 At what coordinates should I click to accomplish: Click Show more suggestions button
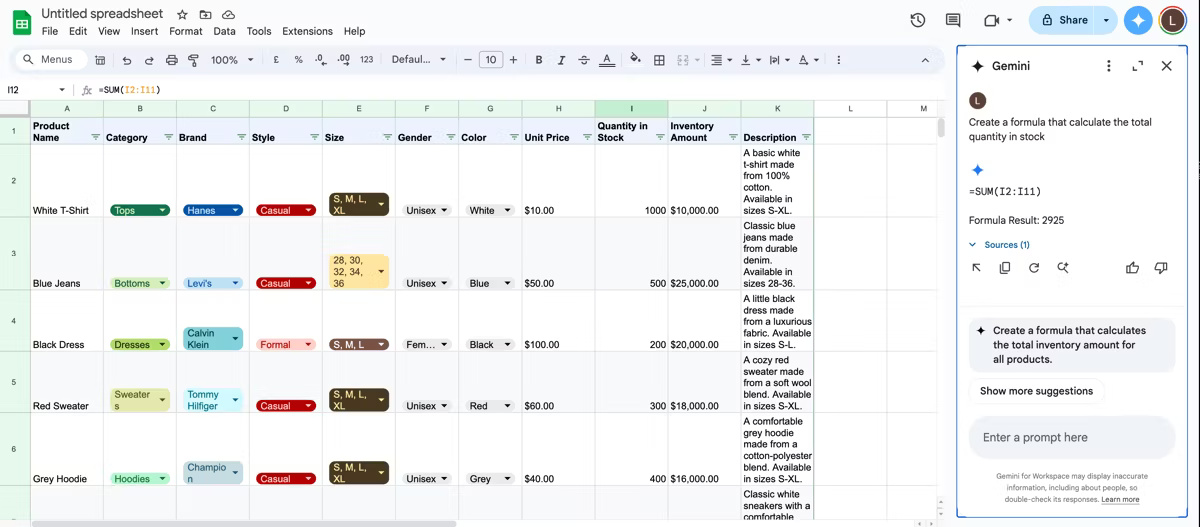tap(1036, 391)
